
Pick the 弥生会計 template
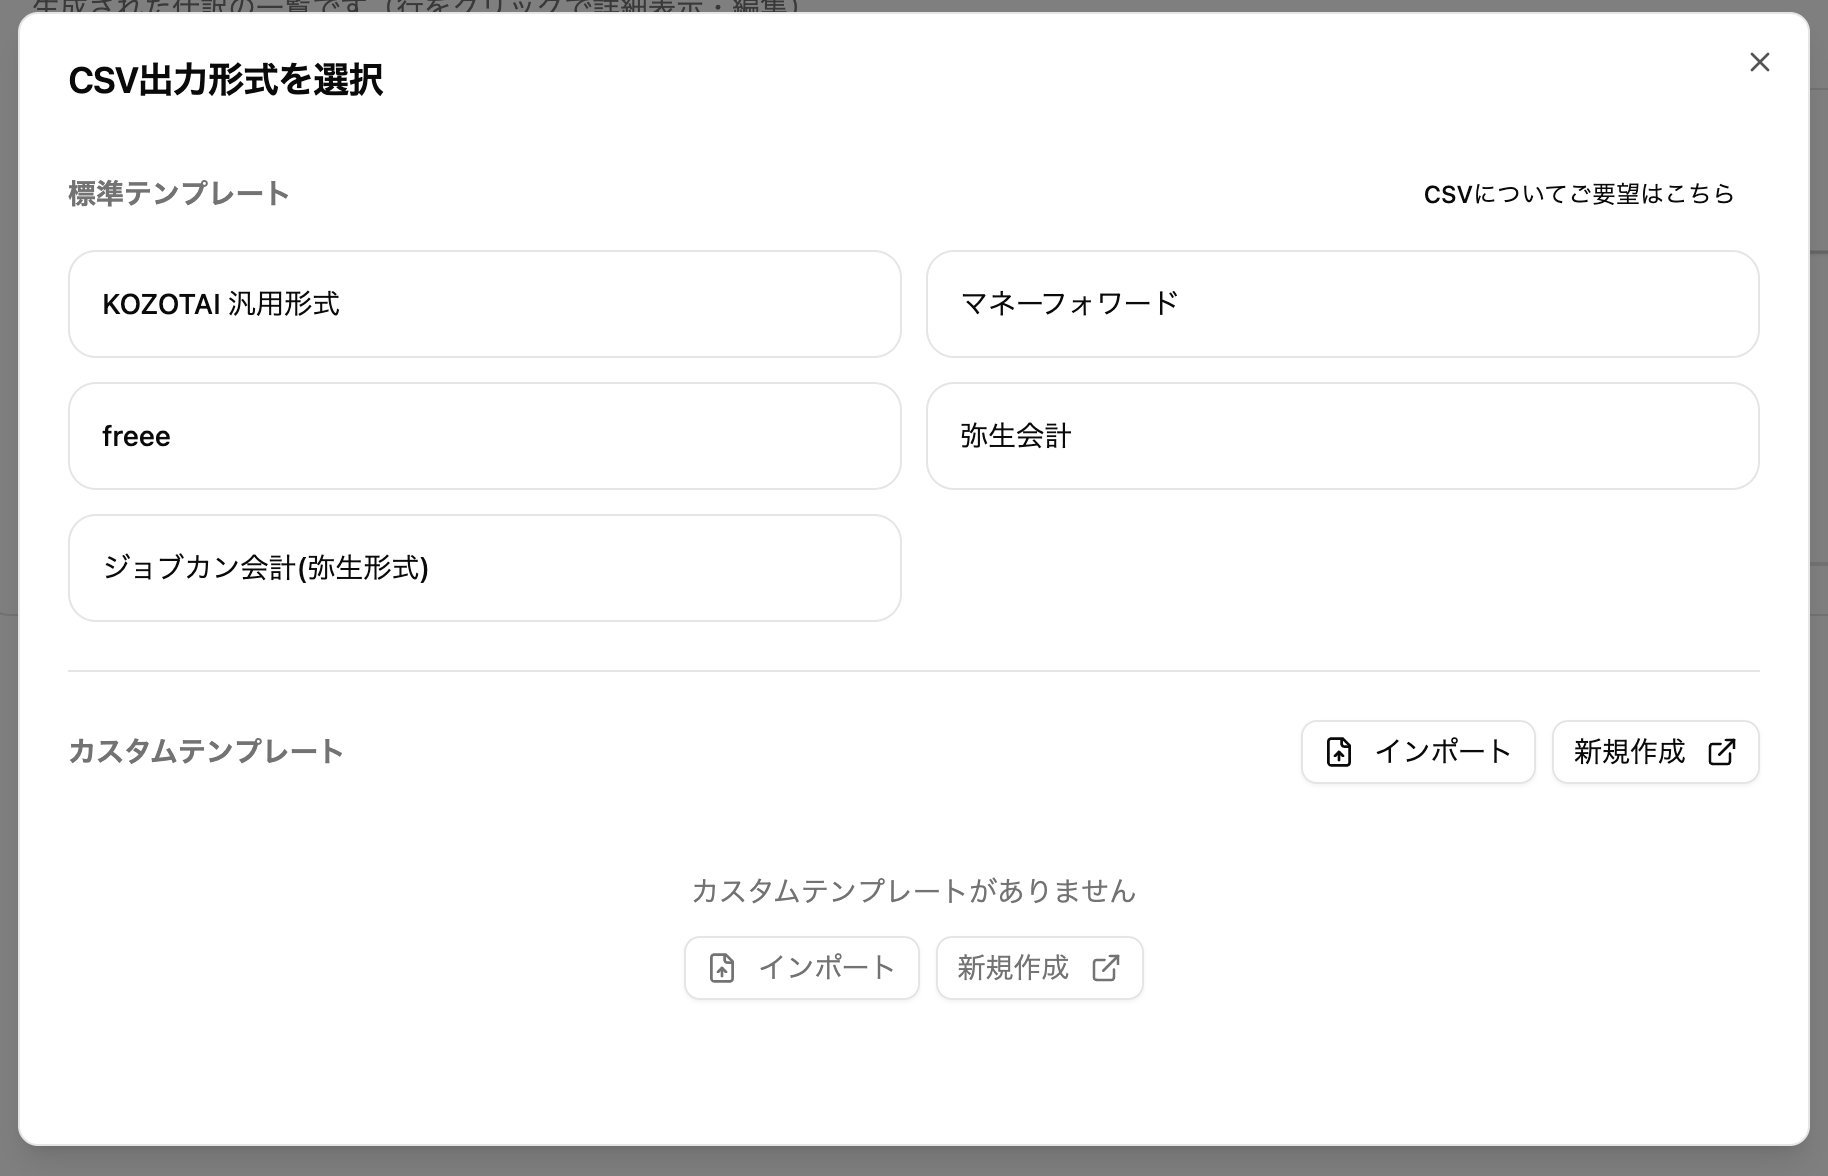click(x=1342, y=436)
